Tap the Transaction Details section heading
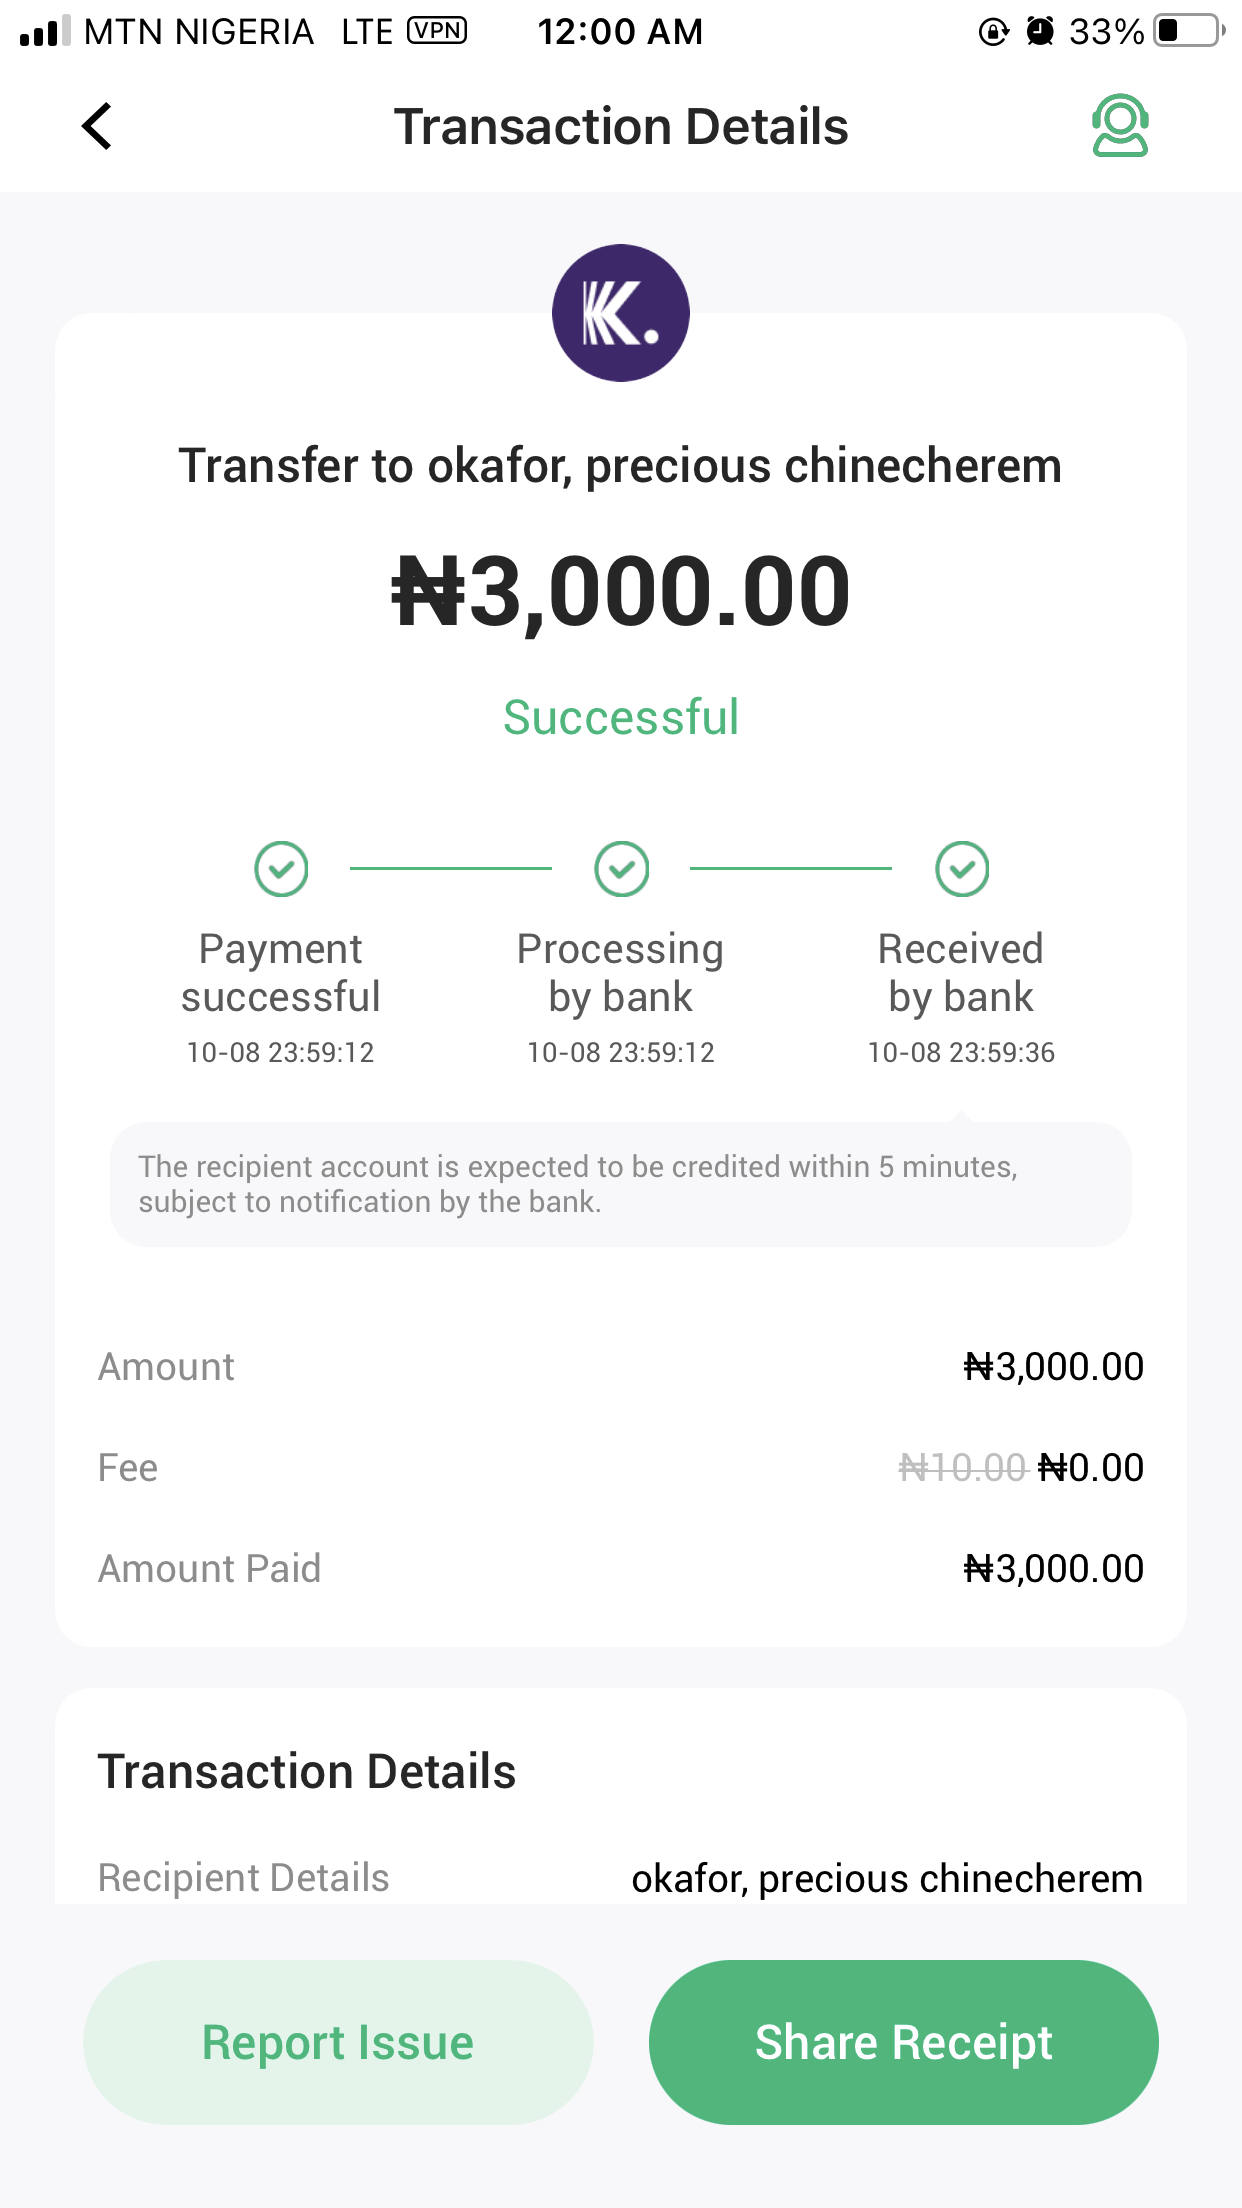This screenshot has height=2208, width=1242. 307,1771
